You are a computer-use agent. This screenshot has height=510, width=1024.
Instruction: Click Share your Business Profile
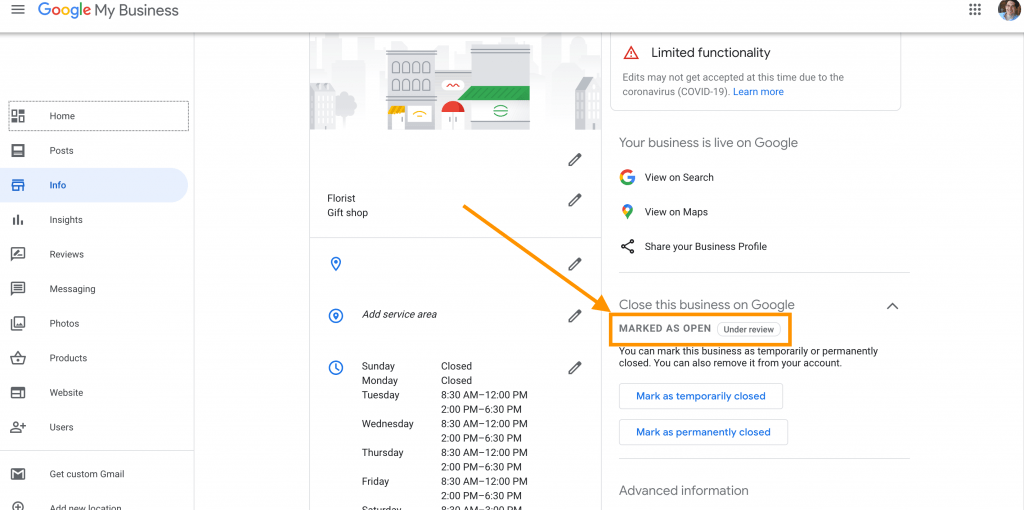click(706, 246)
